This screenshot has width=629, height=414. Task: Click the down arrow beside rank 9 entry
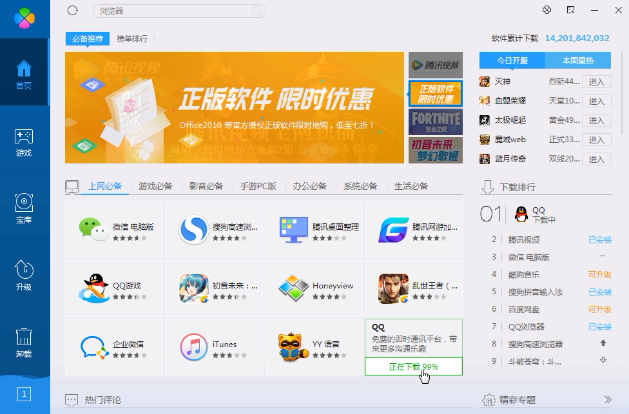(x=603, y=361)
